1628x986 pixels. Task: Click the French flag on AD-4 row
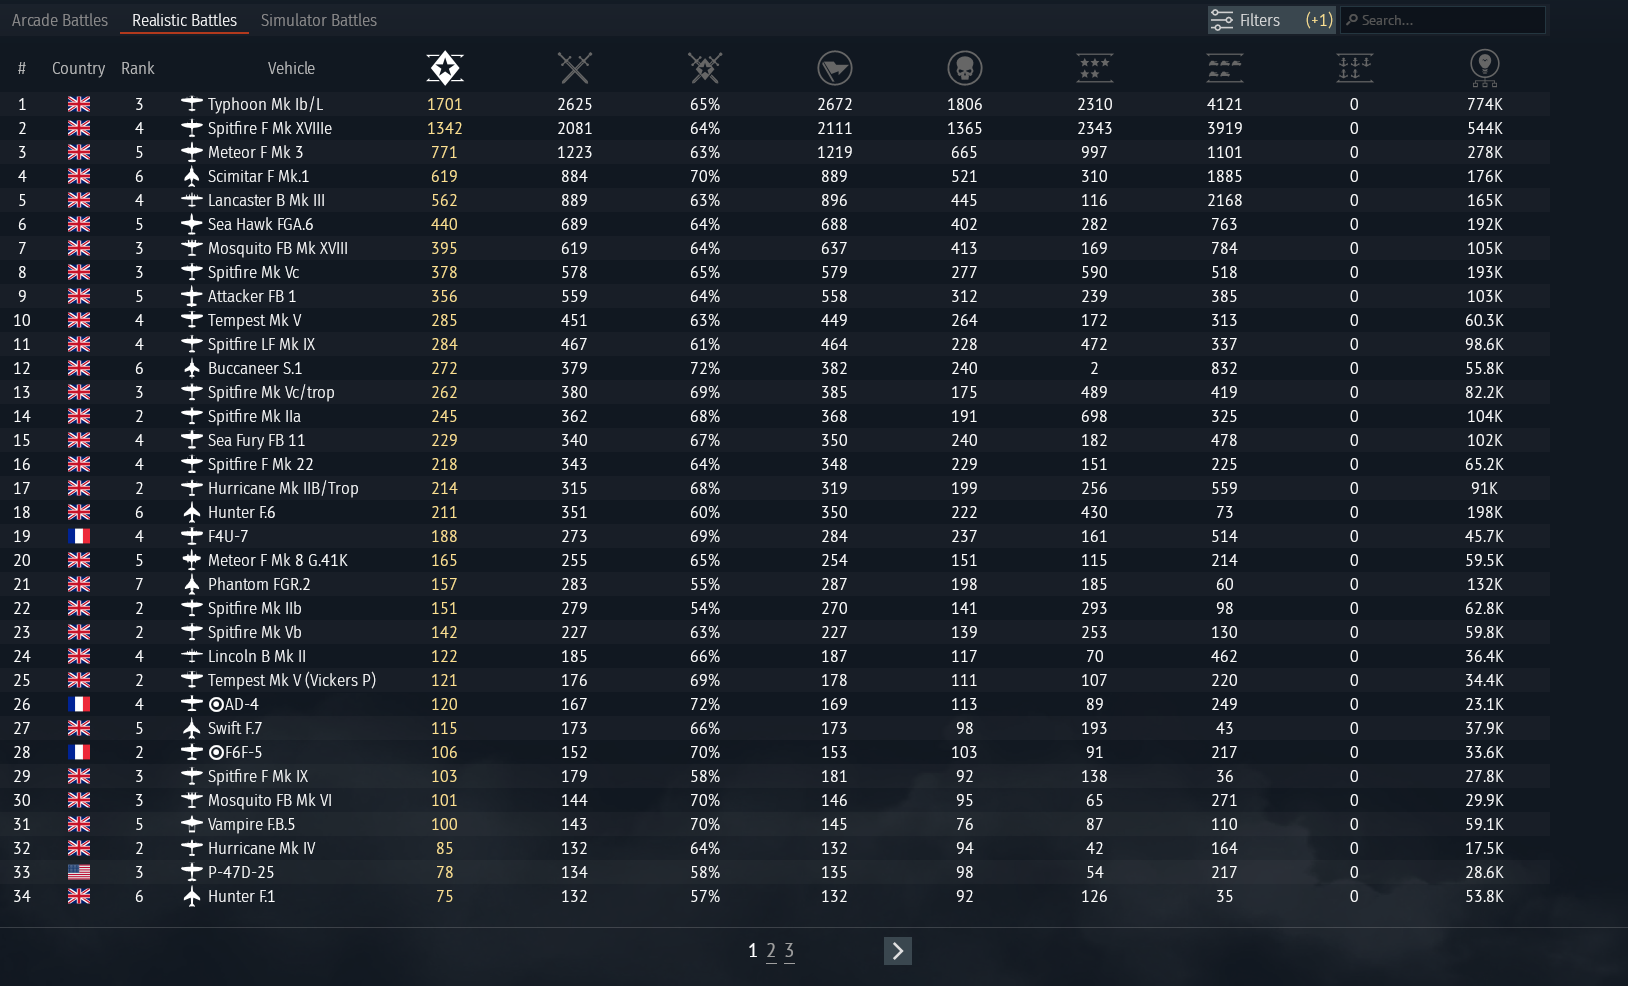click(79, 704)
